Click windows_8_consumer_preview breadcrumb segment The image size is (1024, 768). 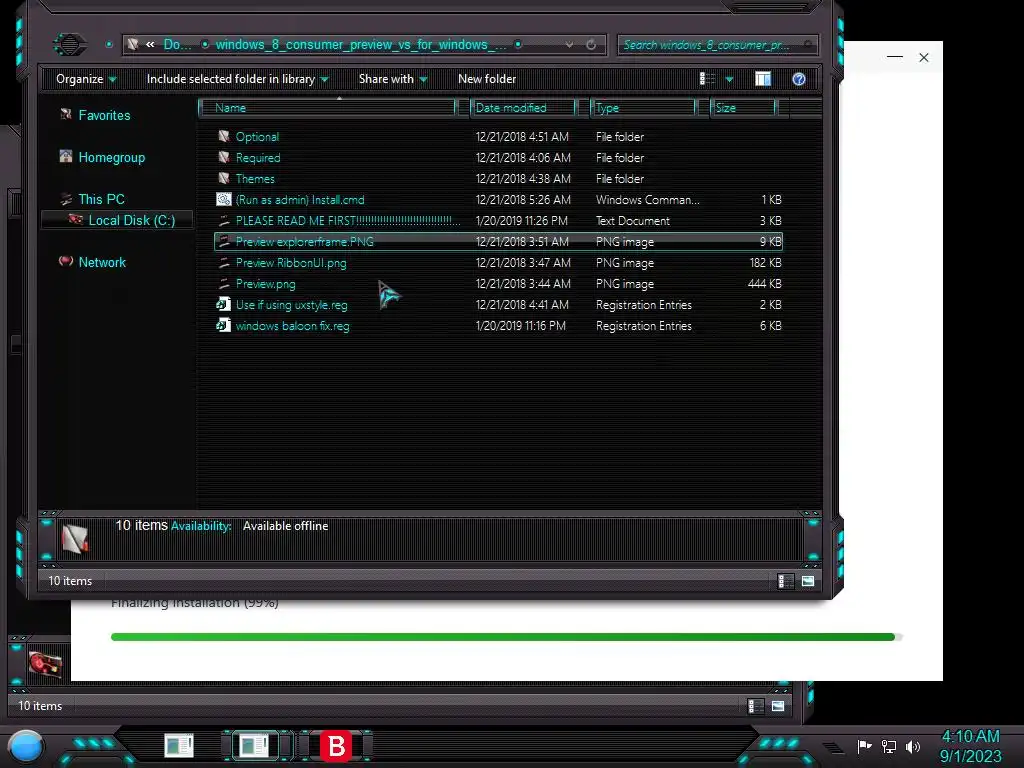360,44
